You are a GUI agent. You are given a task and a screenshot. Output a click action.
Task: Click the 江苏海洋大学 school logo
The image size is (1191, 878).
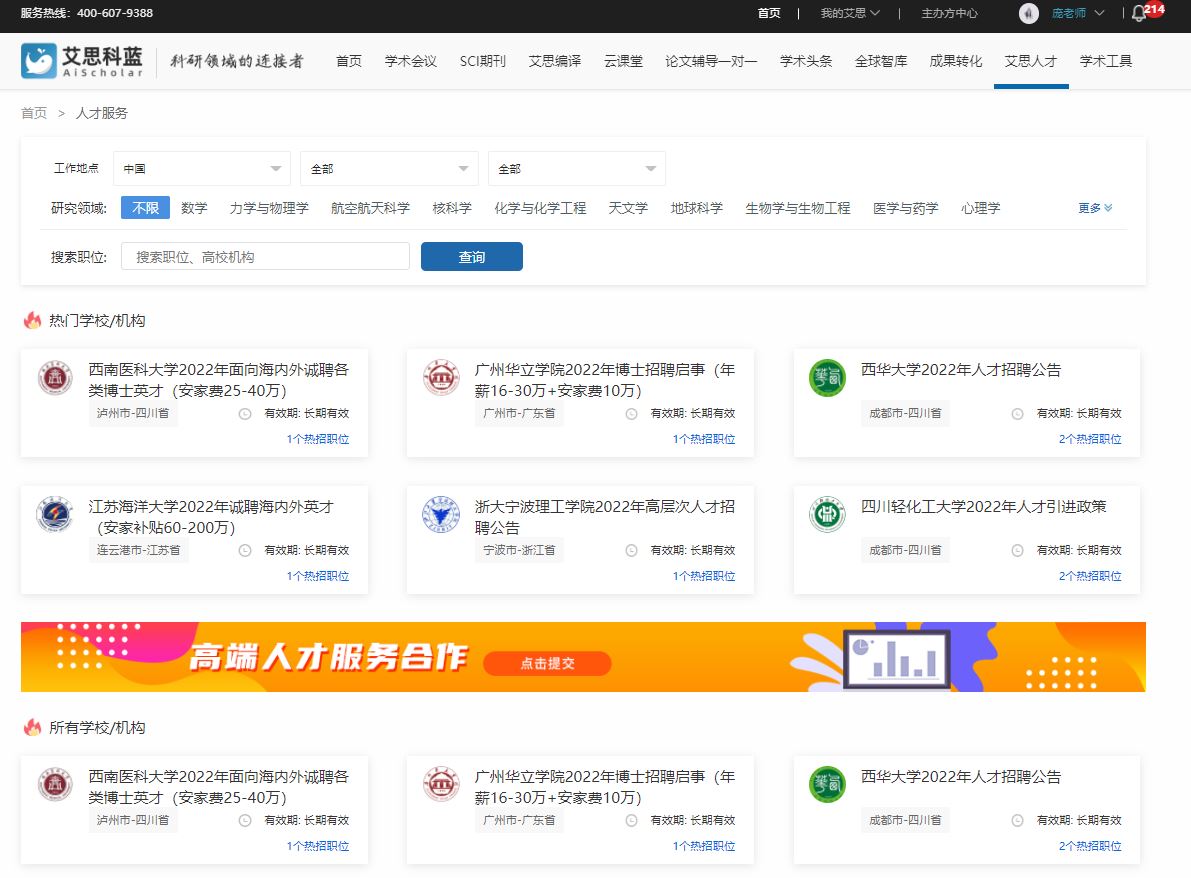click(x=55, y=514)
